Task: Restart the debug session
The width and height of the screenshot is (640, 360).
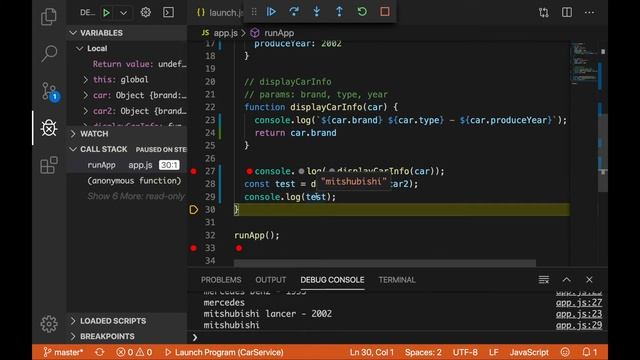Action: pyautogui.click(x=362, y=11)
